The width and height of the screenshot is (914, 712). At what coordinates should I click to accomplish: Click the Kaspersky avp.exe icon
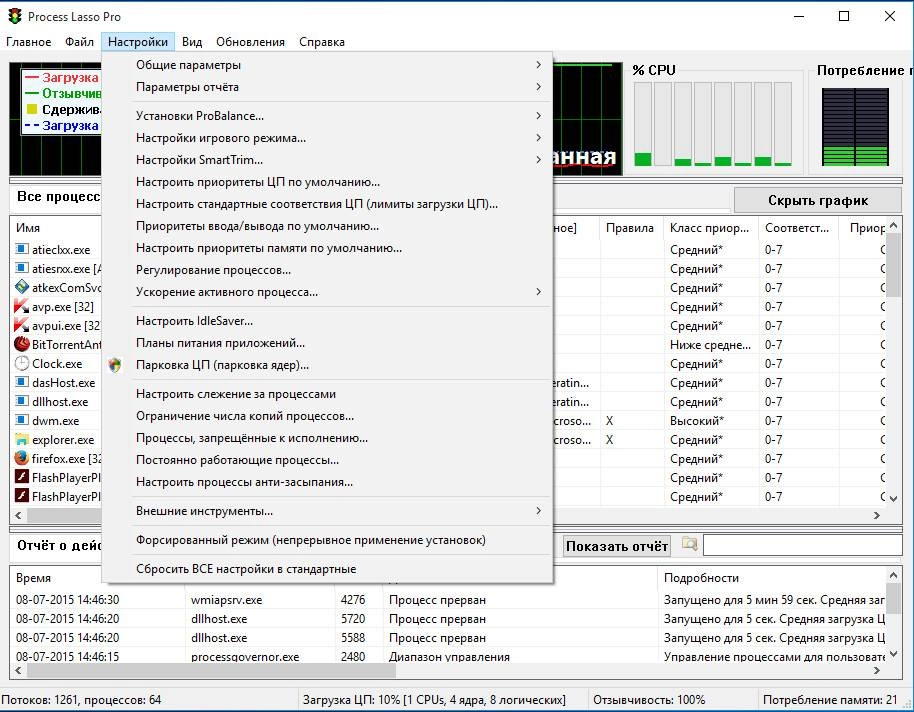point(22,306)
